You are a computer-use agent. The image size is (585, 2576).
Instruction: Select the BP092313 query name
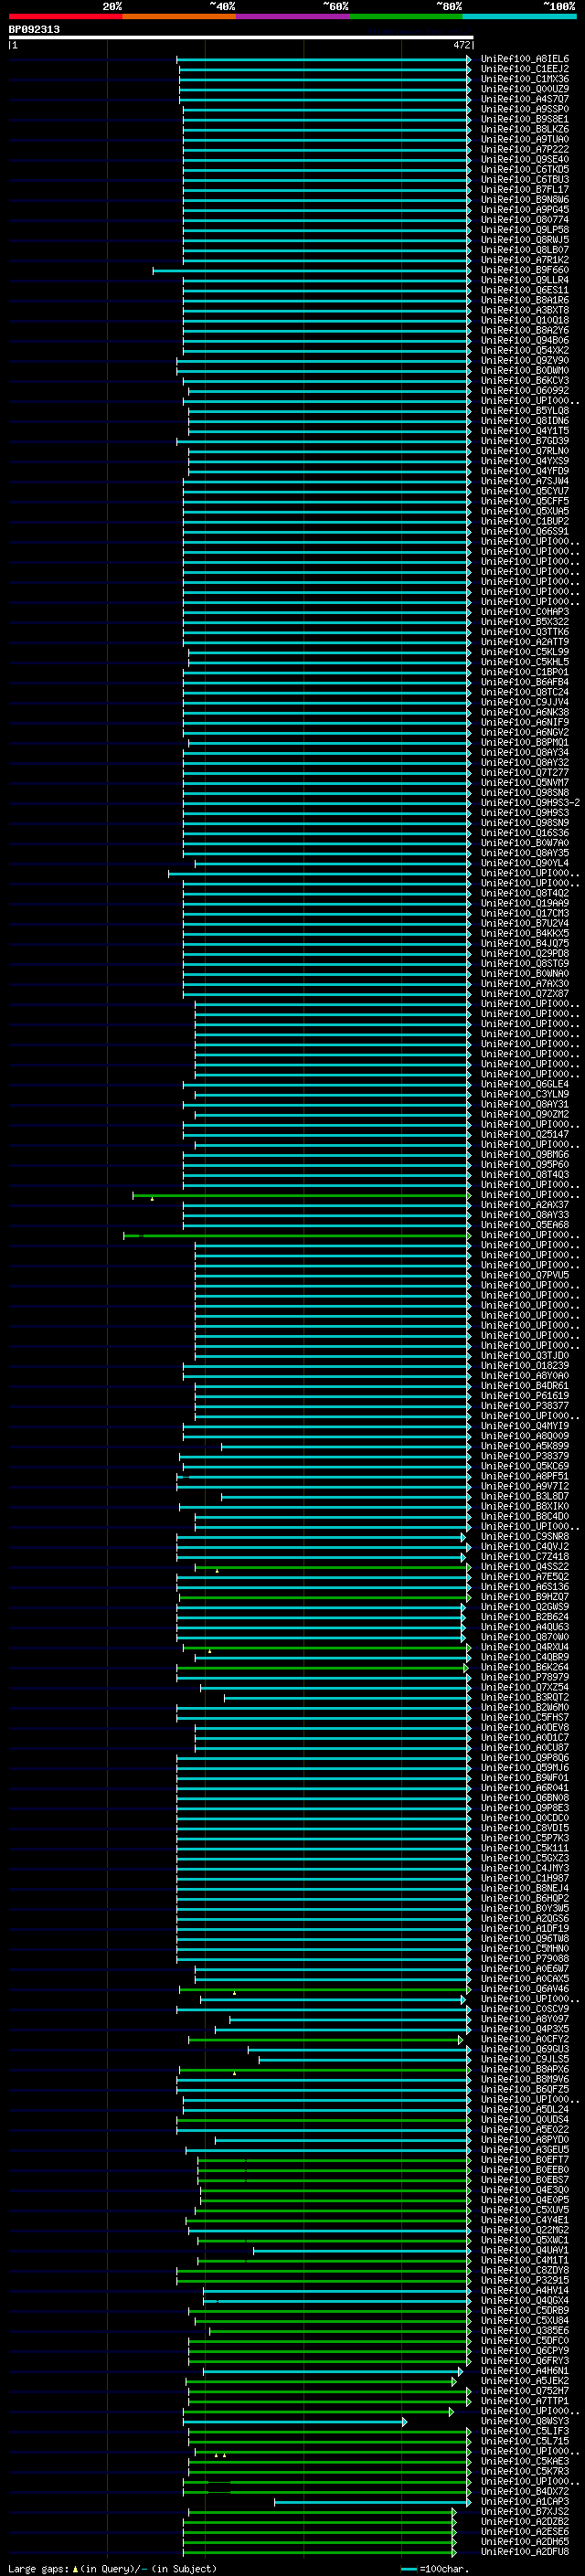tap(34, 30)
